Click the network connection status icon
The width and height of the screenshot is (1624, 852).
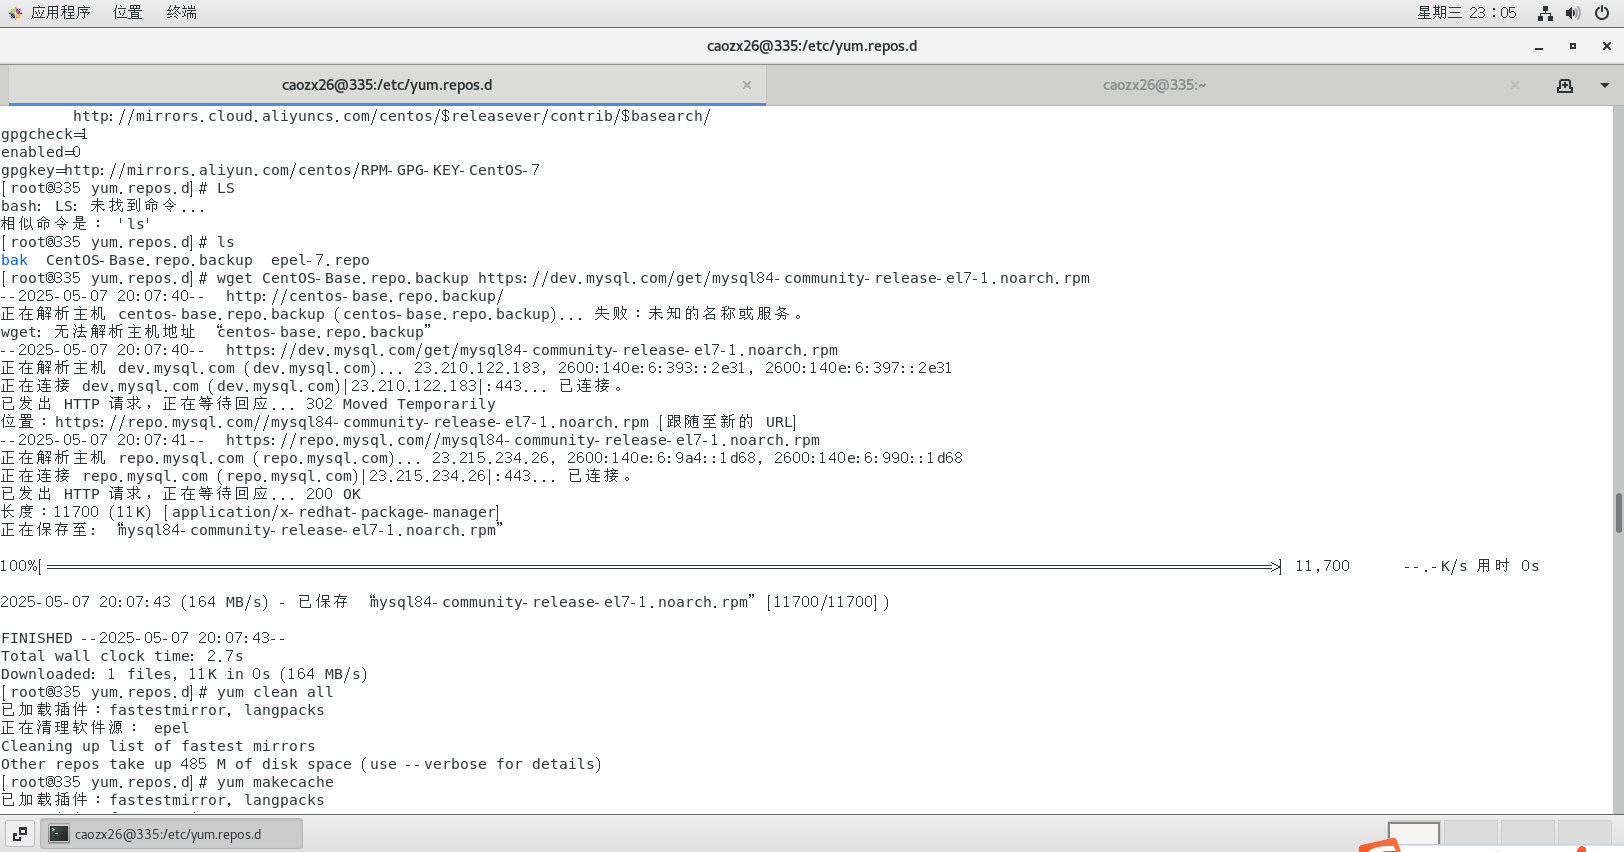(1545, 13)
